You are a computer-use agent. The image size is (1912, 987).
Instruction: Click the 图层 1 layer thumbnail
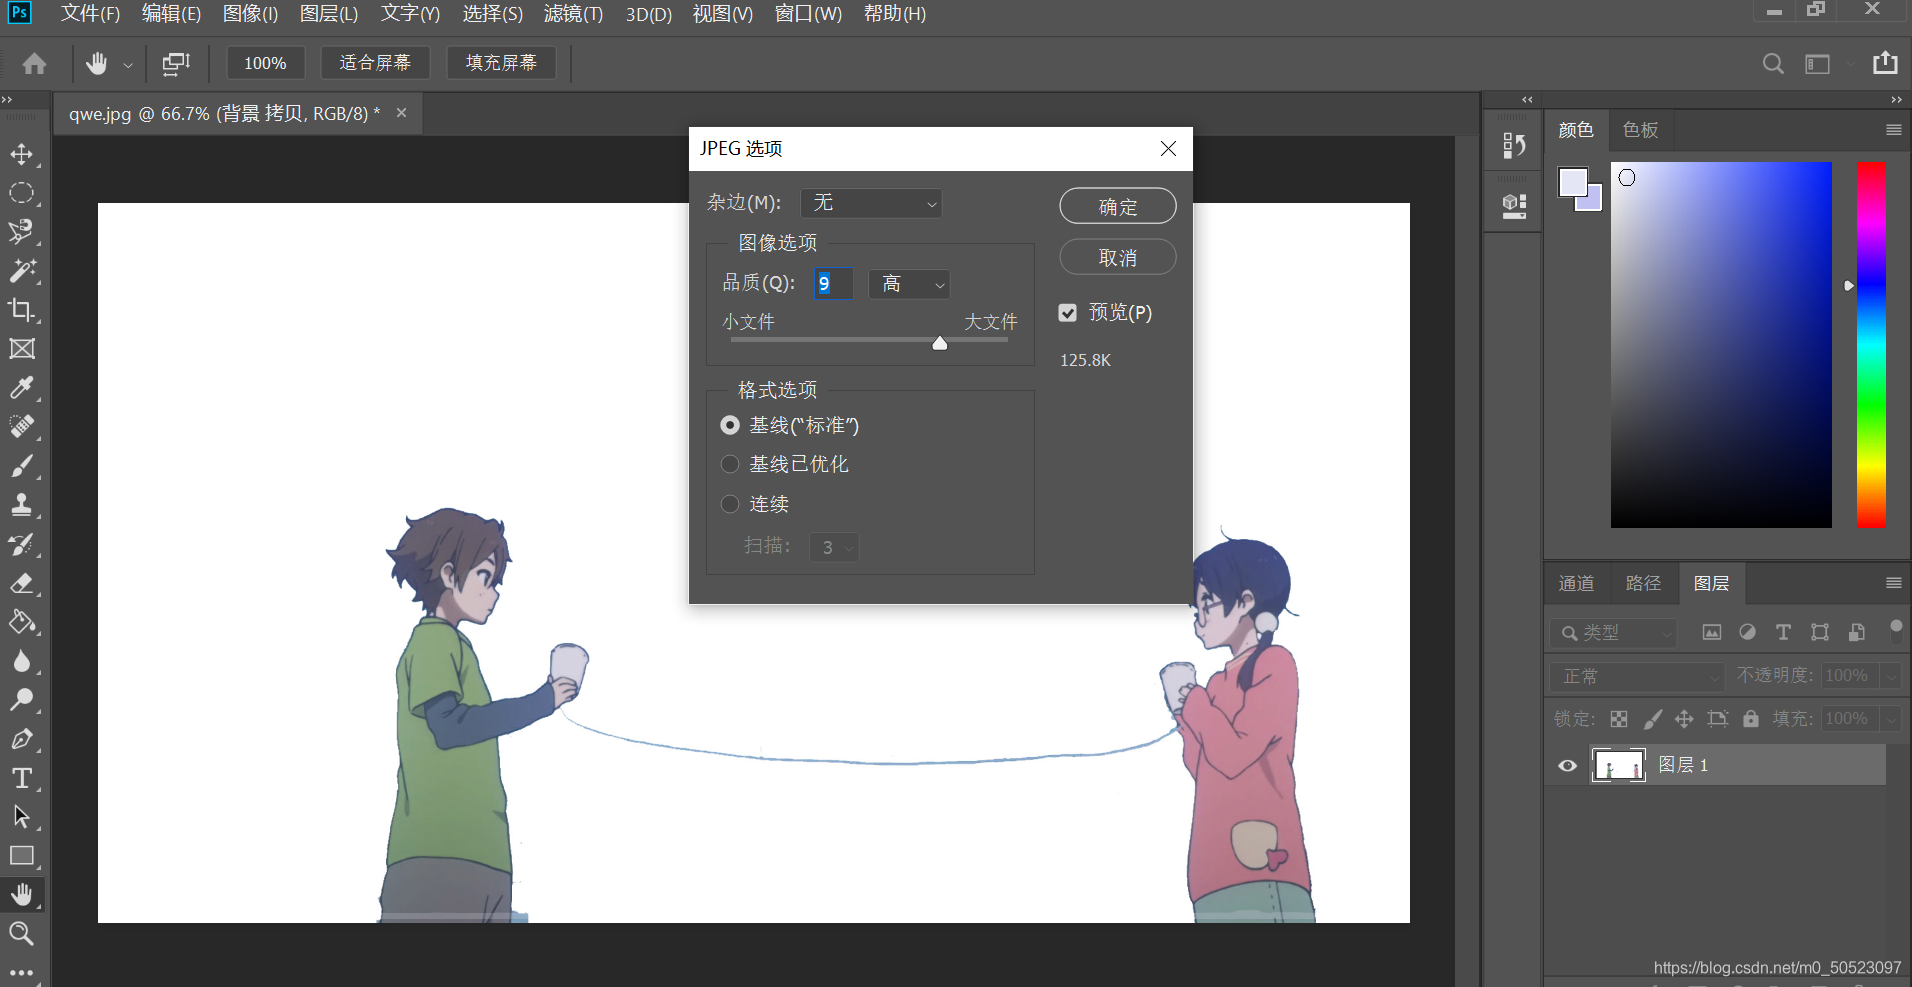coord(1618,766)
